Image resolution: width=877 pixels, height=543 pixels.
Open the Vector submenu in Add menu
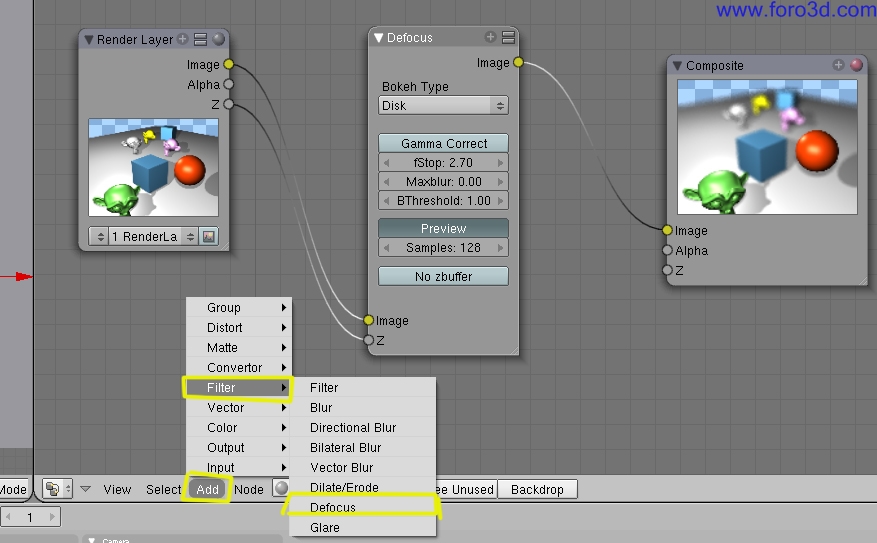pyautogui.click(x=239, y=408)
